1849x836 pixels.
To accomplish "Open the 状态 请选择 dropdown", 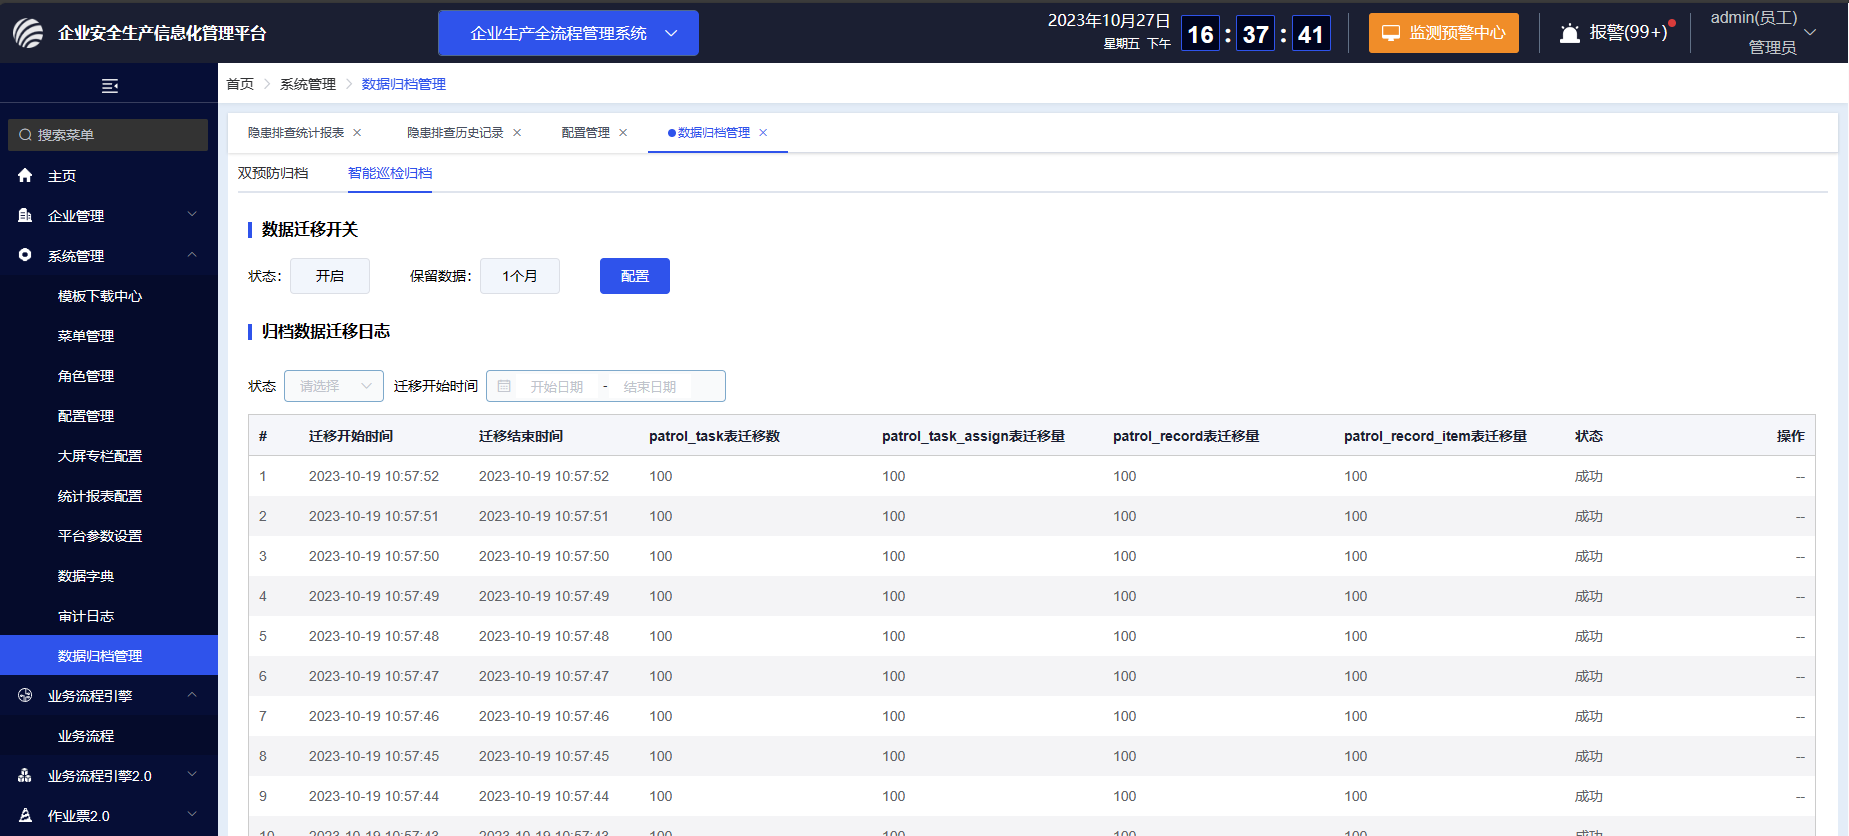I will coord(334,386).
